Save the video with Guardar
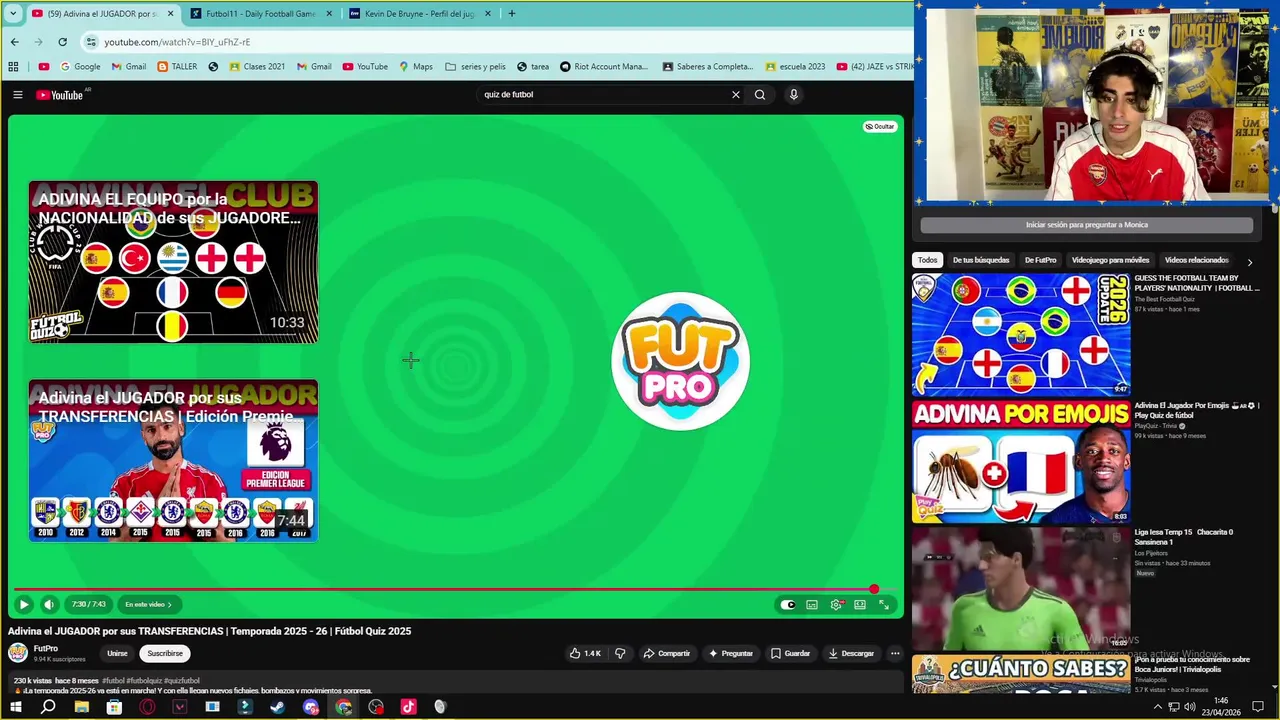The height and width of the screenshot is (720, 1280). (790, 653)
